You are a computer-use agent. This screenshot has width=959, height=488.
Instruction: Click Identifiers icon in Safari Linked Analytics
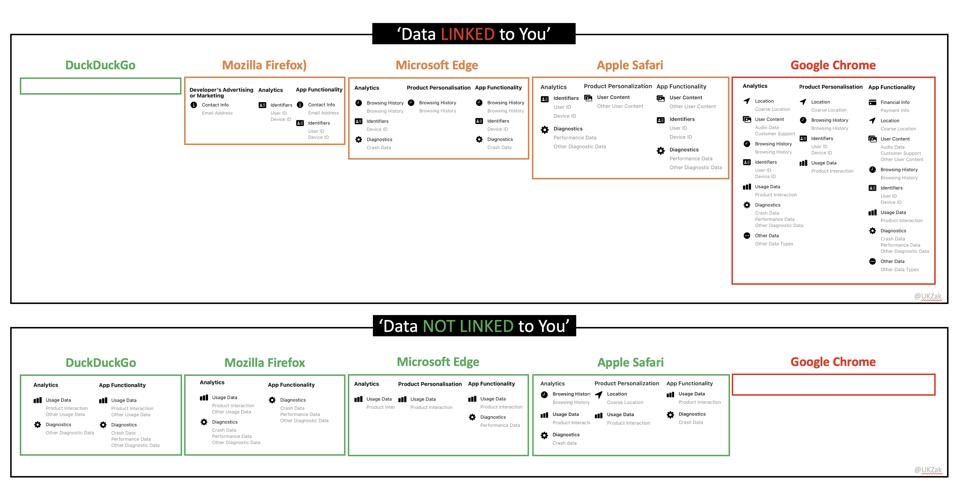coord(544,99)
